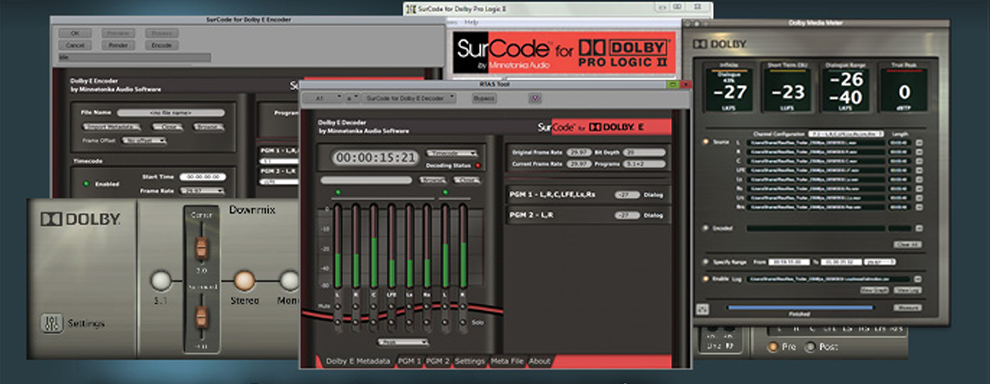Toggle the Timecode Enabled indicator
Viewport: 990px width, 384px height.
tap(86, 184)
